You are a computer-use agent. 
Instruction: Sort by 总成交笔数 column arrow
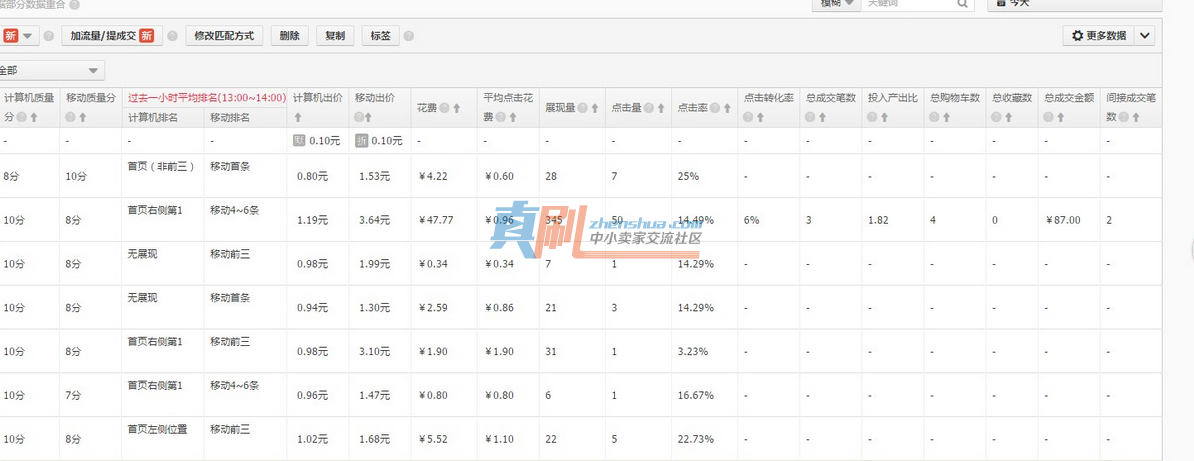[822, 117]
